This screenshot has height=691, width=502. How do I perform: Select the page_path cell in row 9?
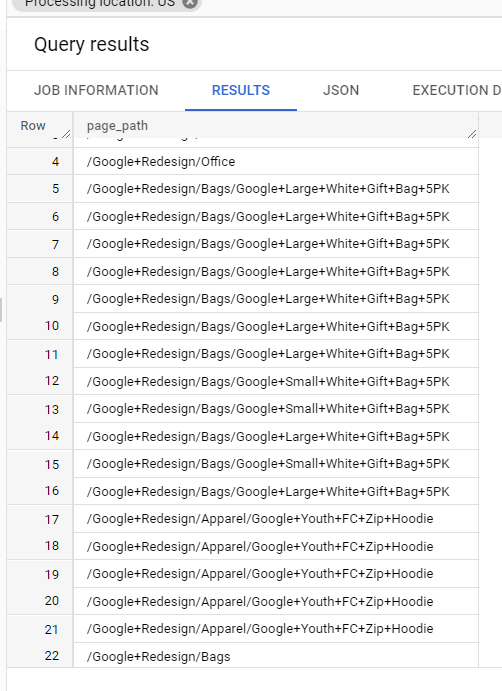pyautogui.click(x=276, y=299)
